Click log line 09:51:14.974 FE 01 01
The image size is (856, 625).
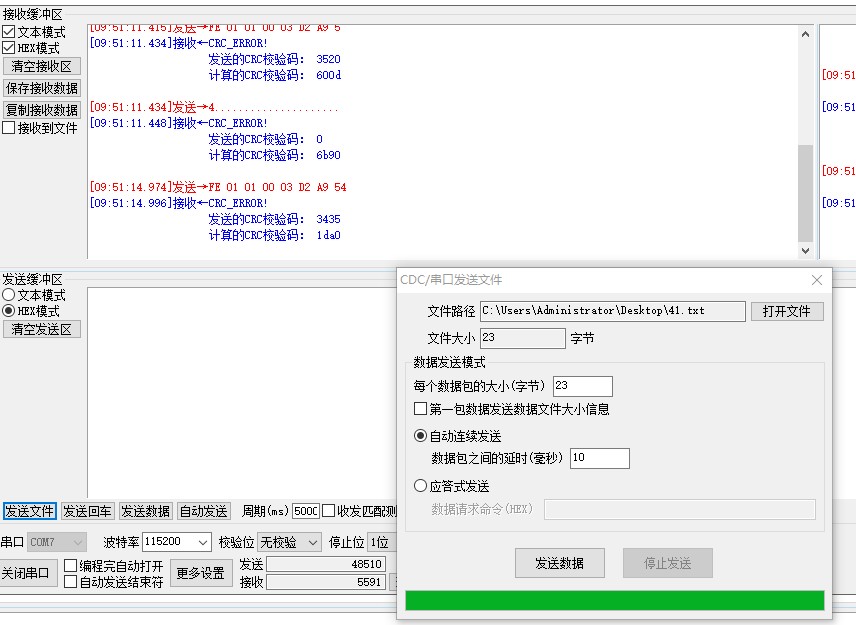point(218,187)
